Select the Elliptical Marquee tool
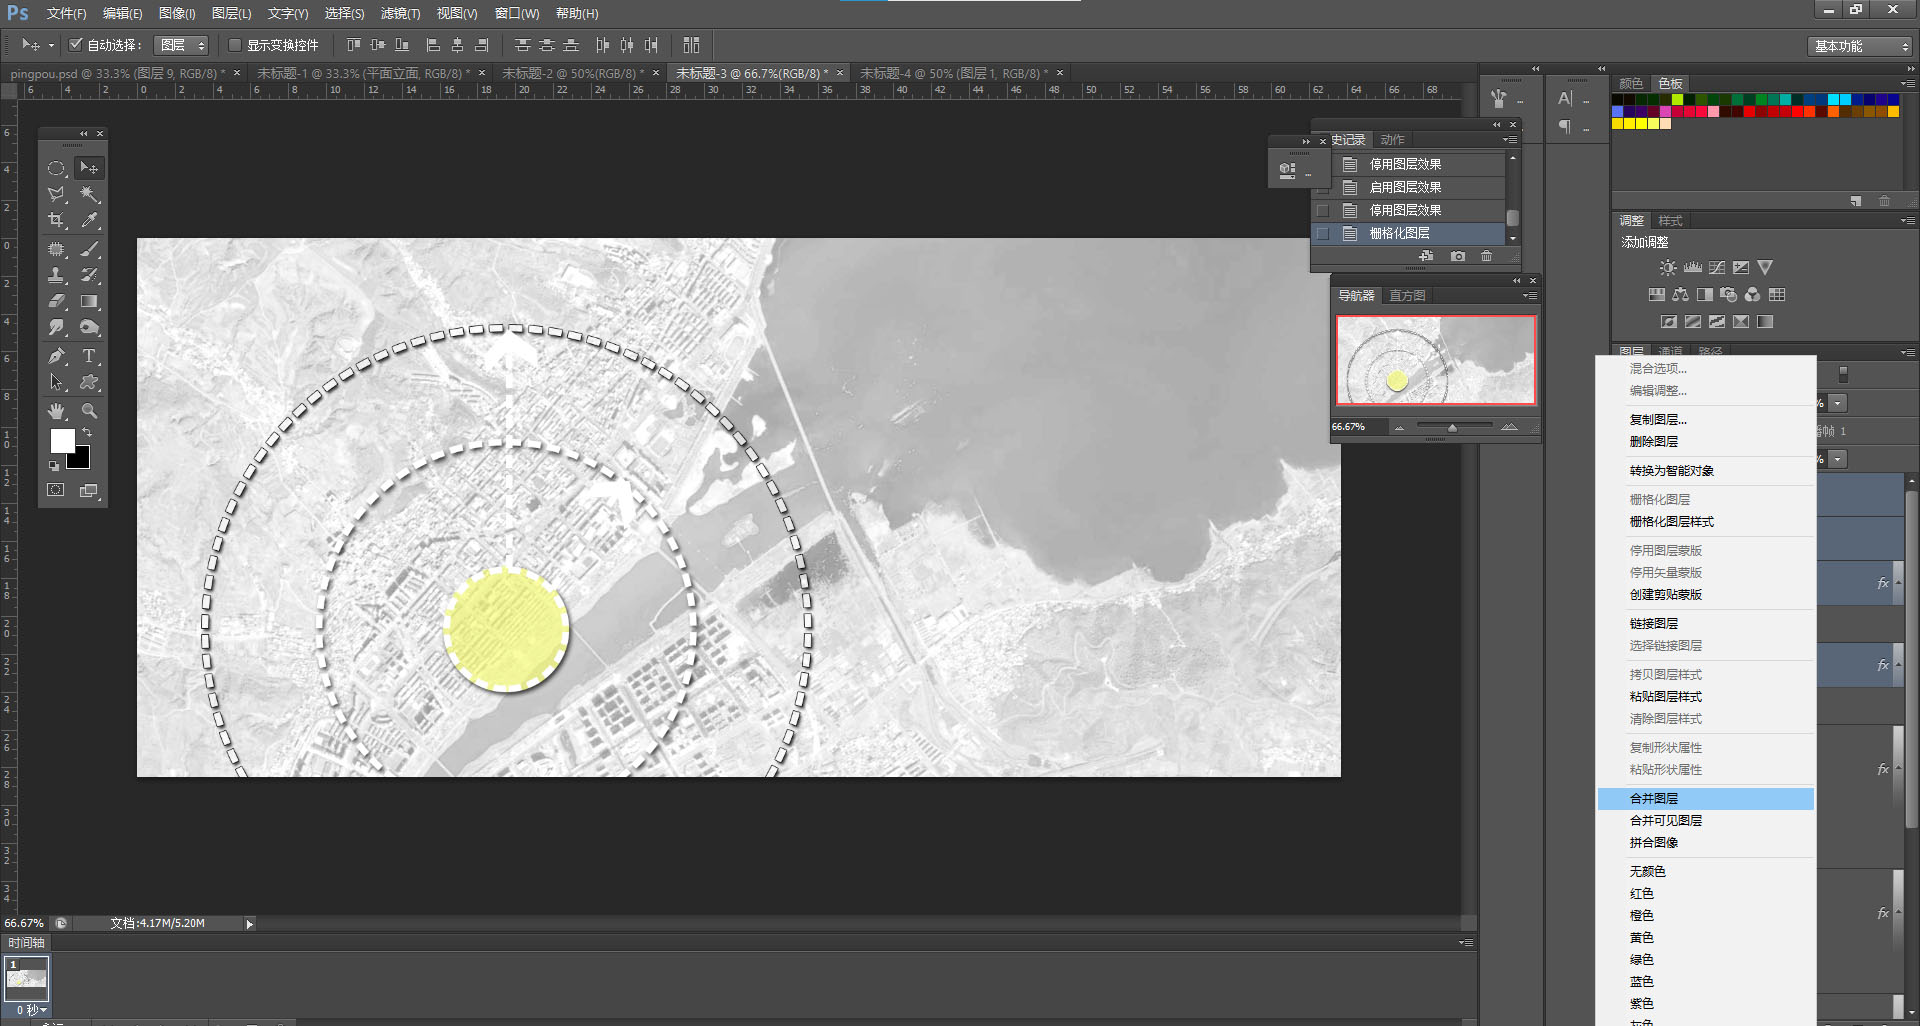This screenshot has width=1920, height=1026. pyautogui.click(x=57, y=169)
